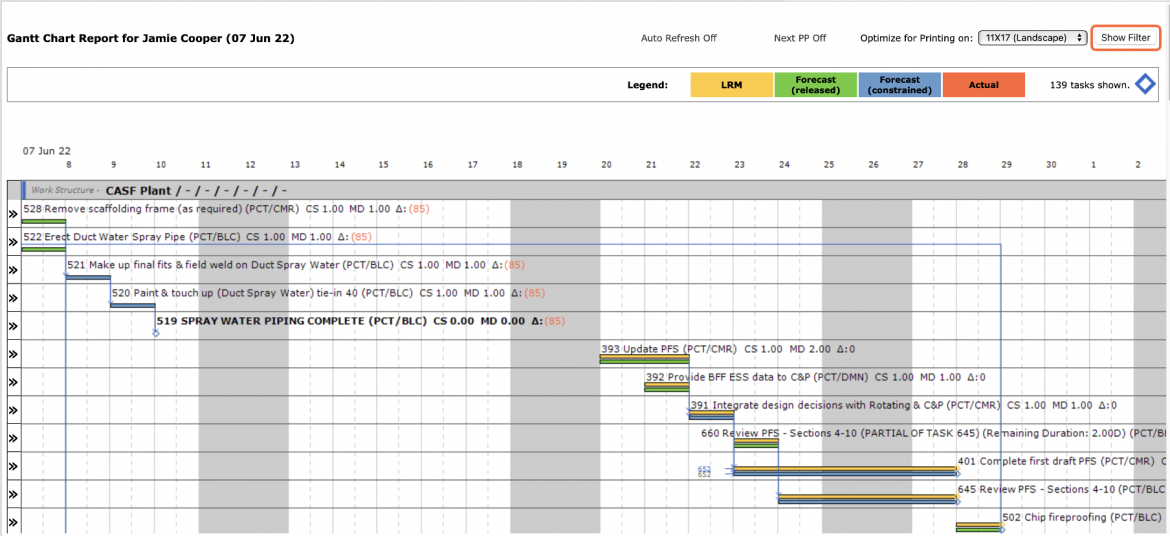Expand row arrows for task 502 Chip fireproofing
The width and height of the screenshot is (1170, 536).
point(13,522)
